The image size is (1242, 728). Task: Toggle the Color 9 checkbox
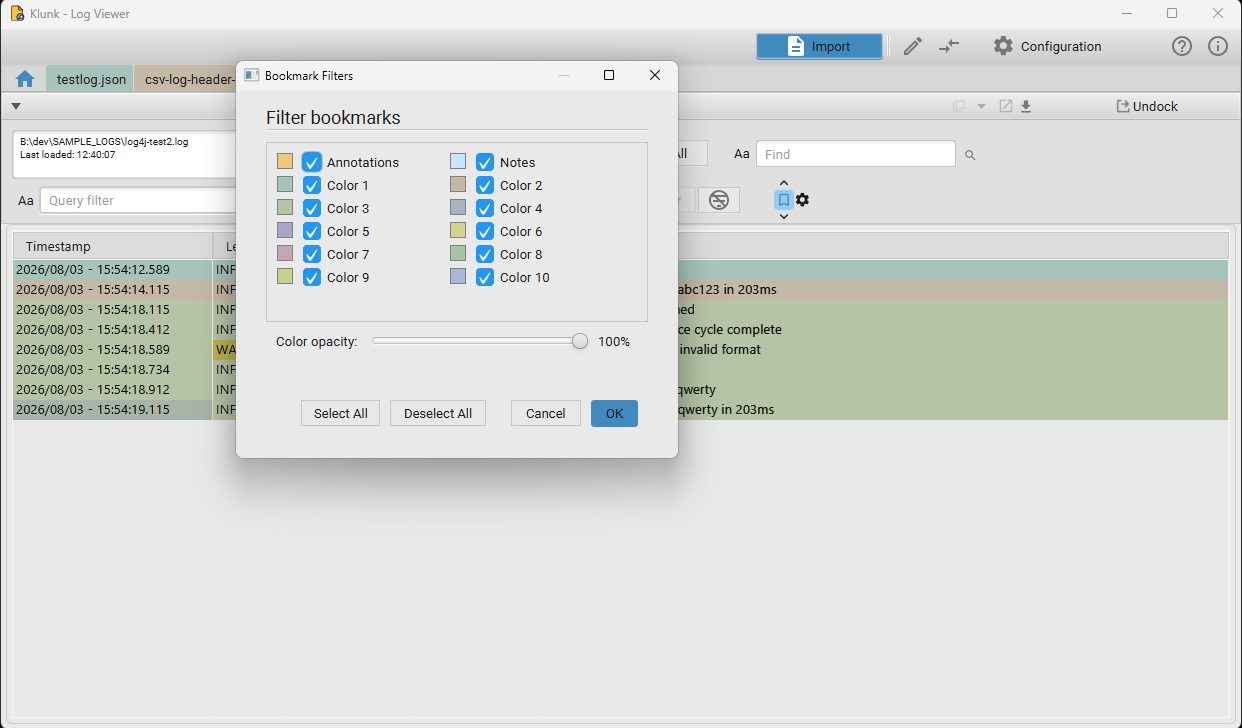(312, 277)
